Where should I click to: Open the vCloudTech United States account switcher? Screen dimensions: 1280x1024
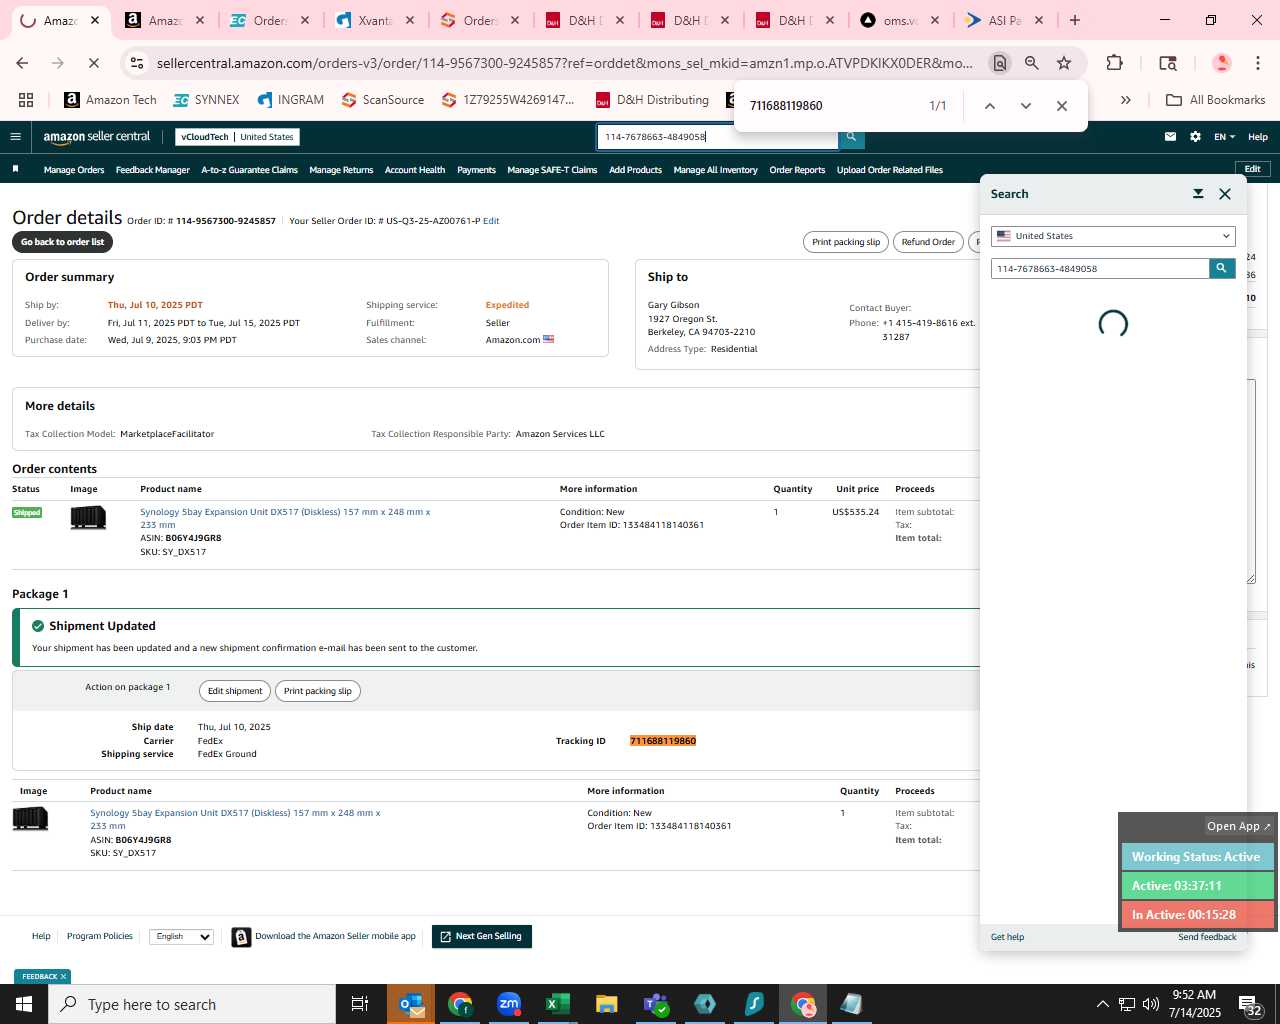pos(237,137)
